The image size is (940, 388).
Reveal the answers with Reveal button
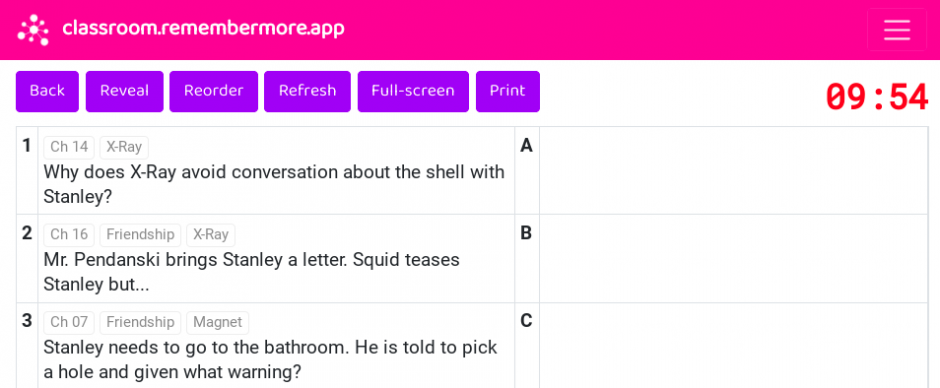click(125, 91)
